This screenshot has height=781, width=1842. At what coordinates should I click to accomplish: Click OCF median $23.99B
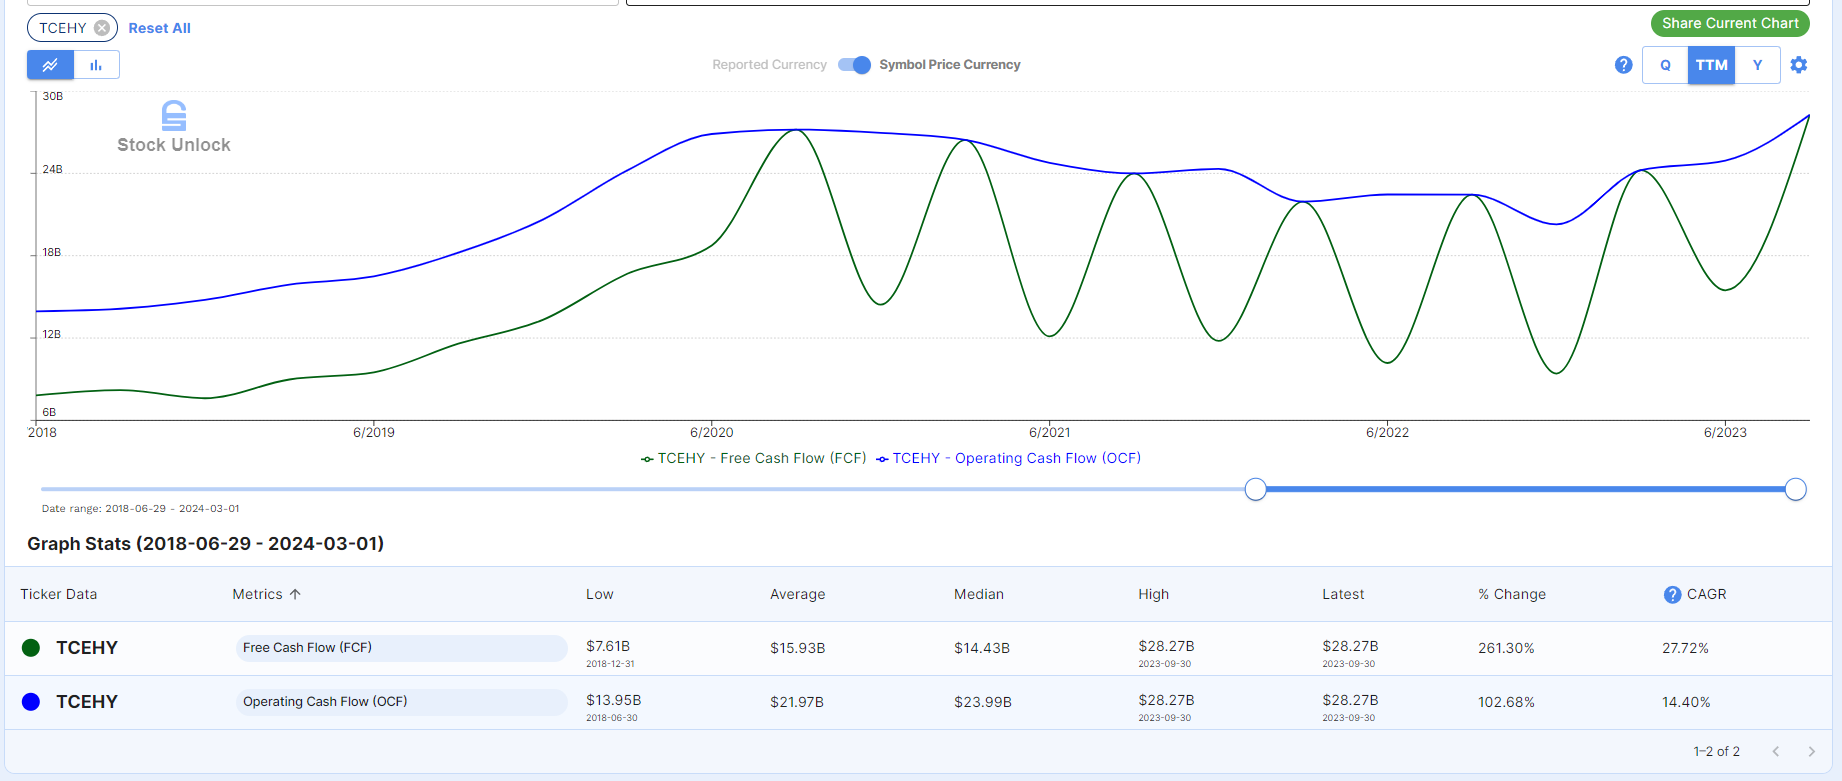click(x=983, y=702)
